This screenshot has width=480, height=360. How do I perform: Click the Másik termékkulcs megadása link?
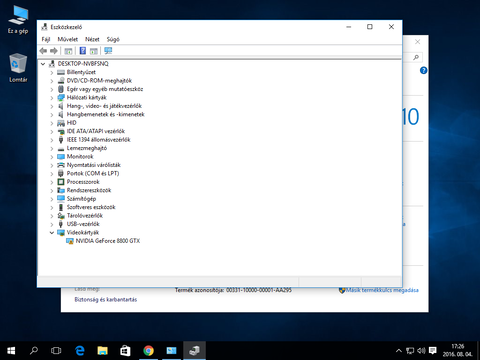click(382, 290)
